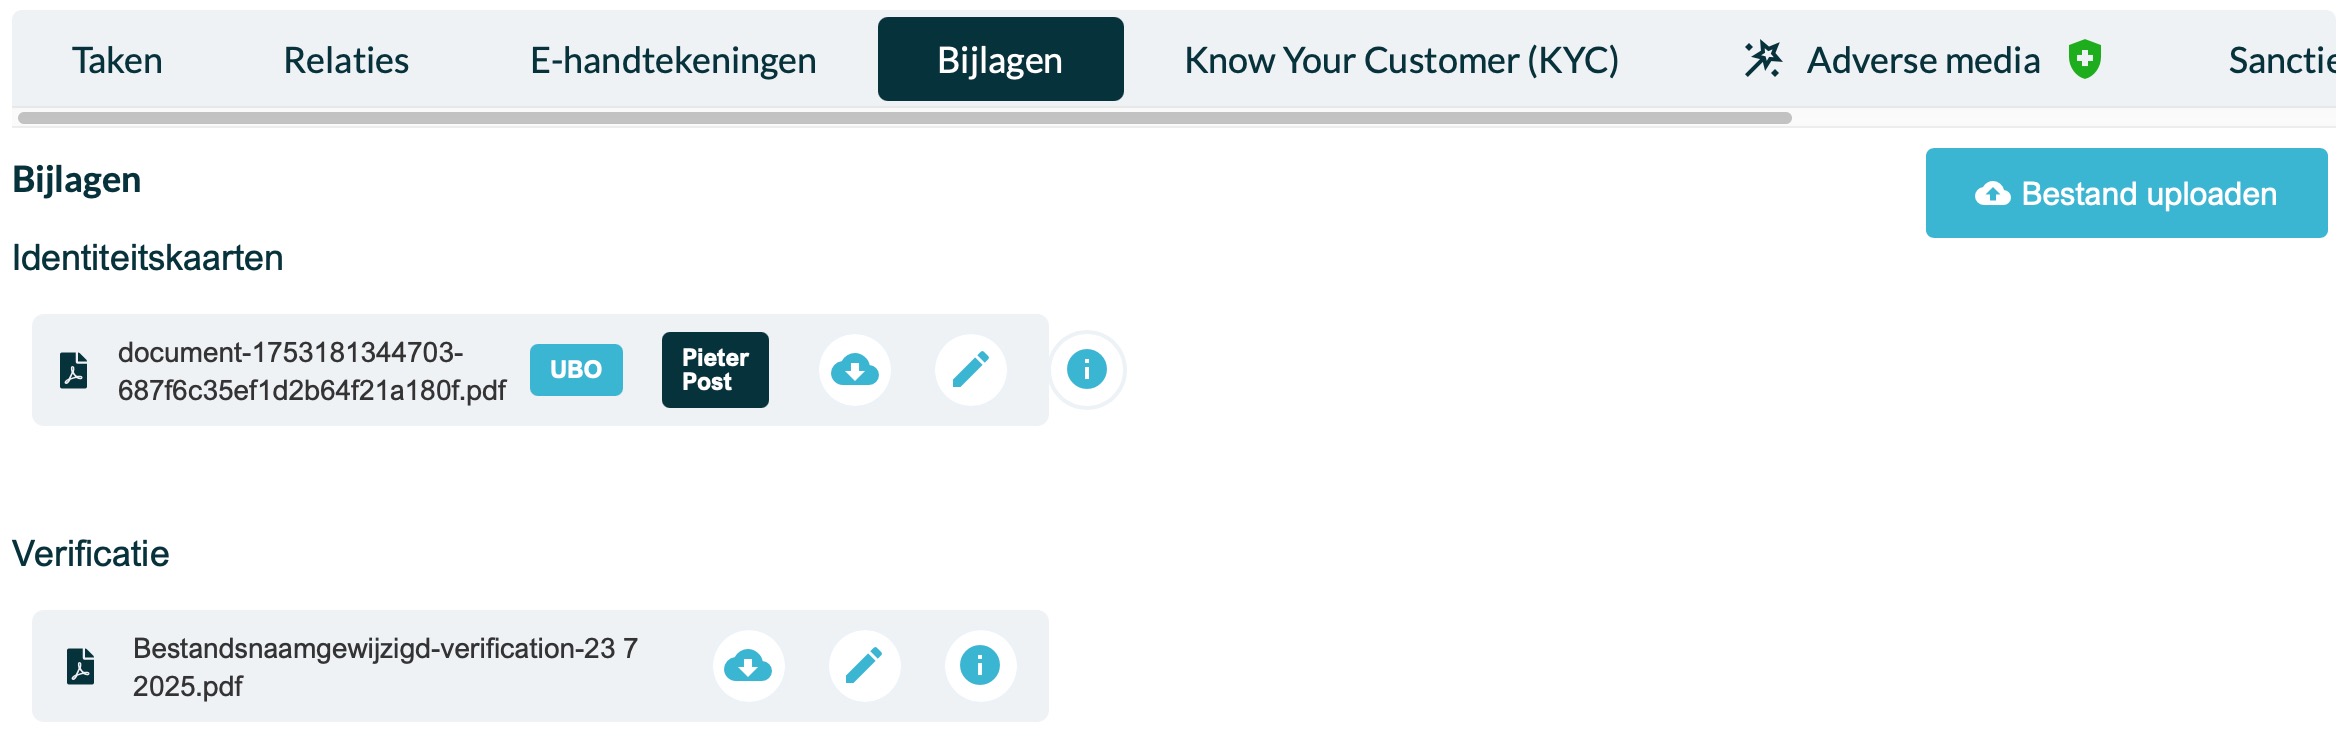
Task: Edit the Bestandsnaamgewijzigd verification file
Action: click(x=864, y=666)
